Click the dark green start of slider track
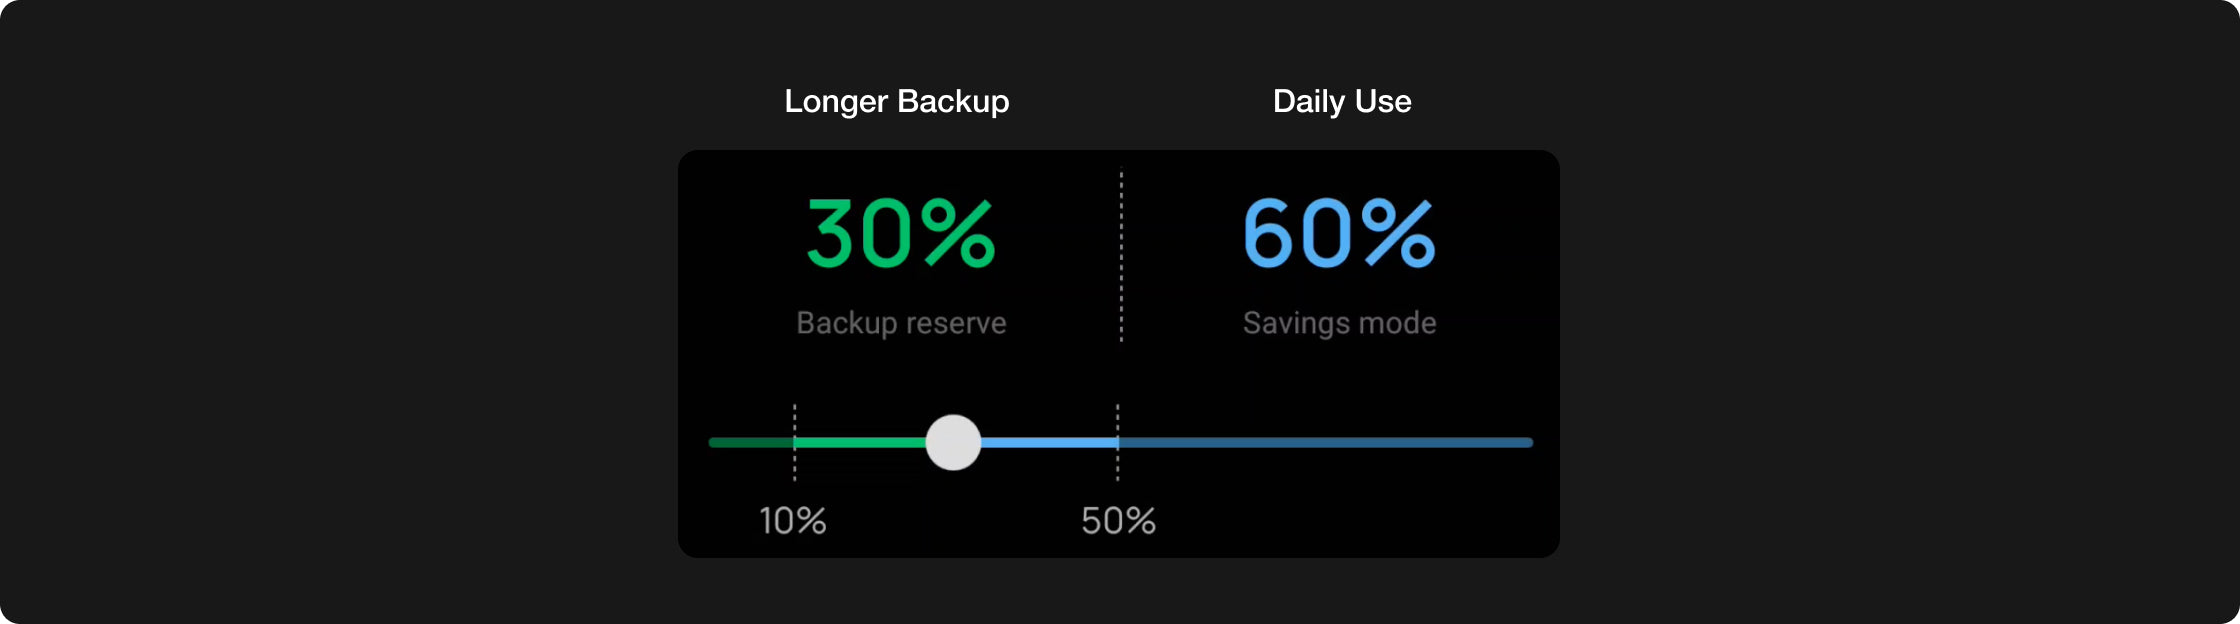Viewport: 2240px width, 624px height. point(750,442)
